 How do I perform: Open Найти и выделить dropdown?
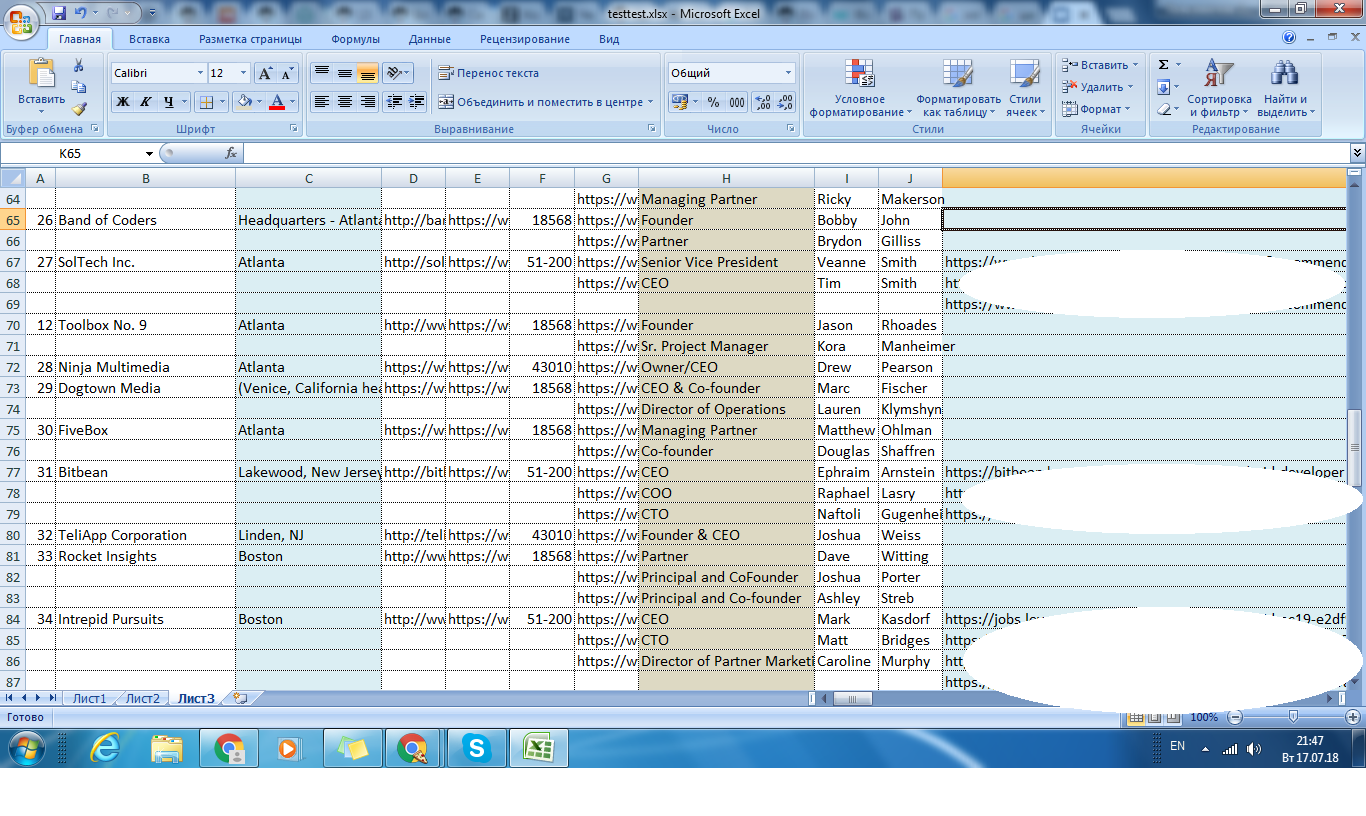1285,88
